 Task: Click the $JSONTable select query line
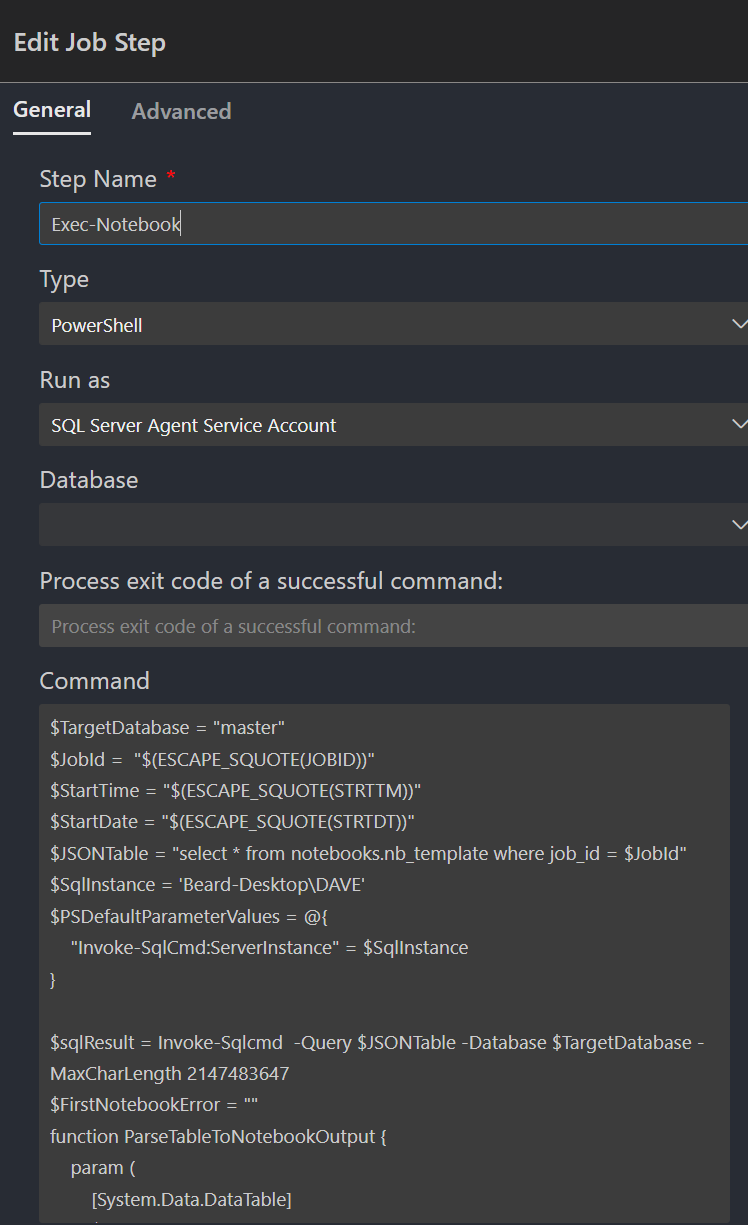click(x=366, y=853)
